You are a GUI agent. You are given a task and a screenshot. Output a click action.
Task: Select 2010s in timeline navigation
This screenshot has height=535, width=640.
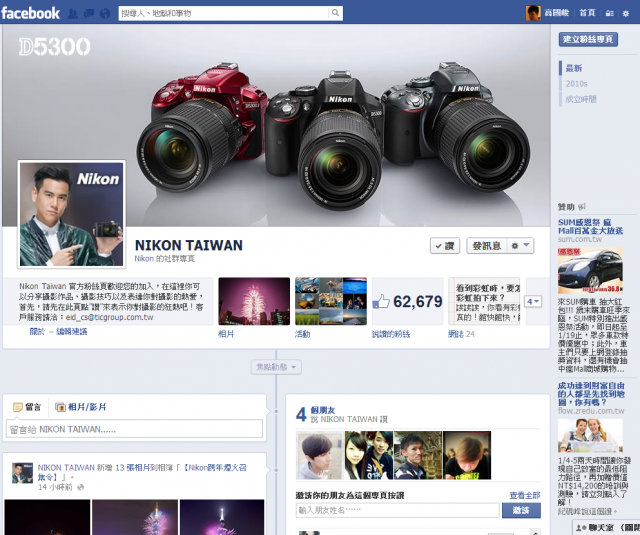[576, 84]
